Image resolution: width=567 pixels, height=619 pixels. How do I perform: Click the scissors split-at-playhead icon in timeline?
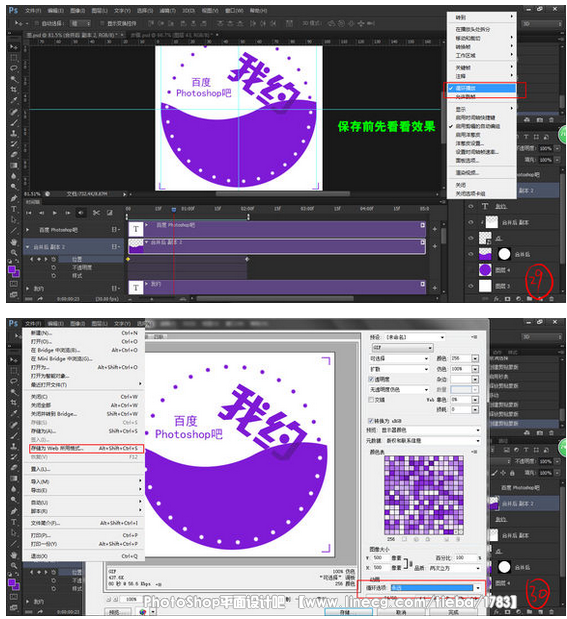coord(96,213)
